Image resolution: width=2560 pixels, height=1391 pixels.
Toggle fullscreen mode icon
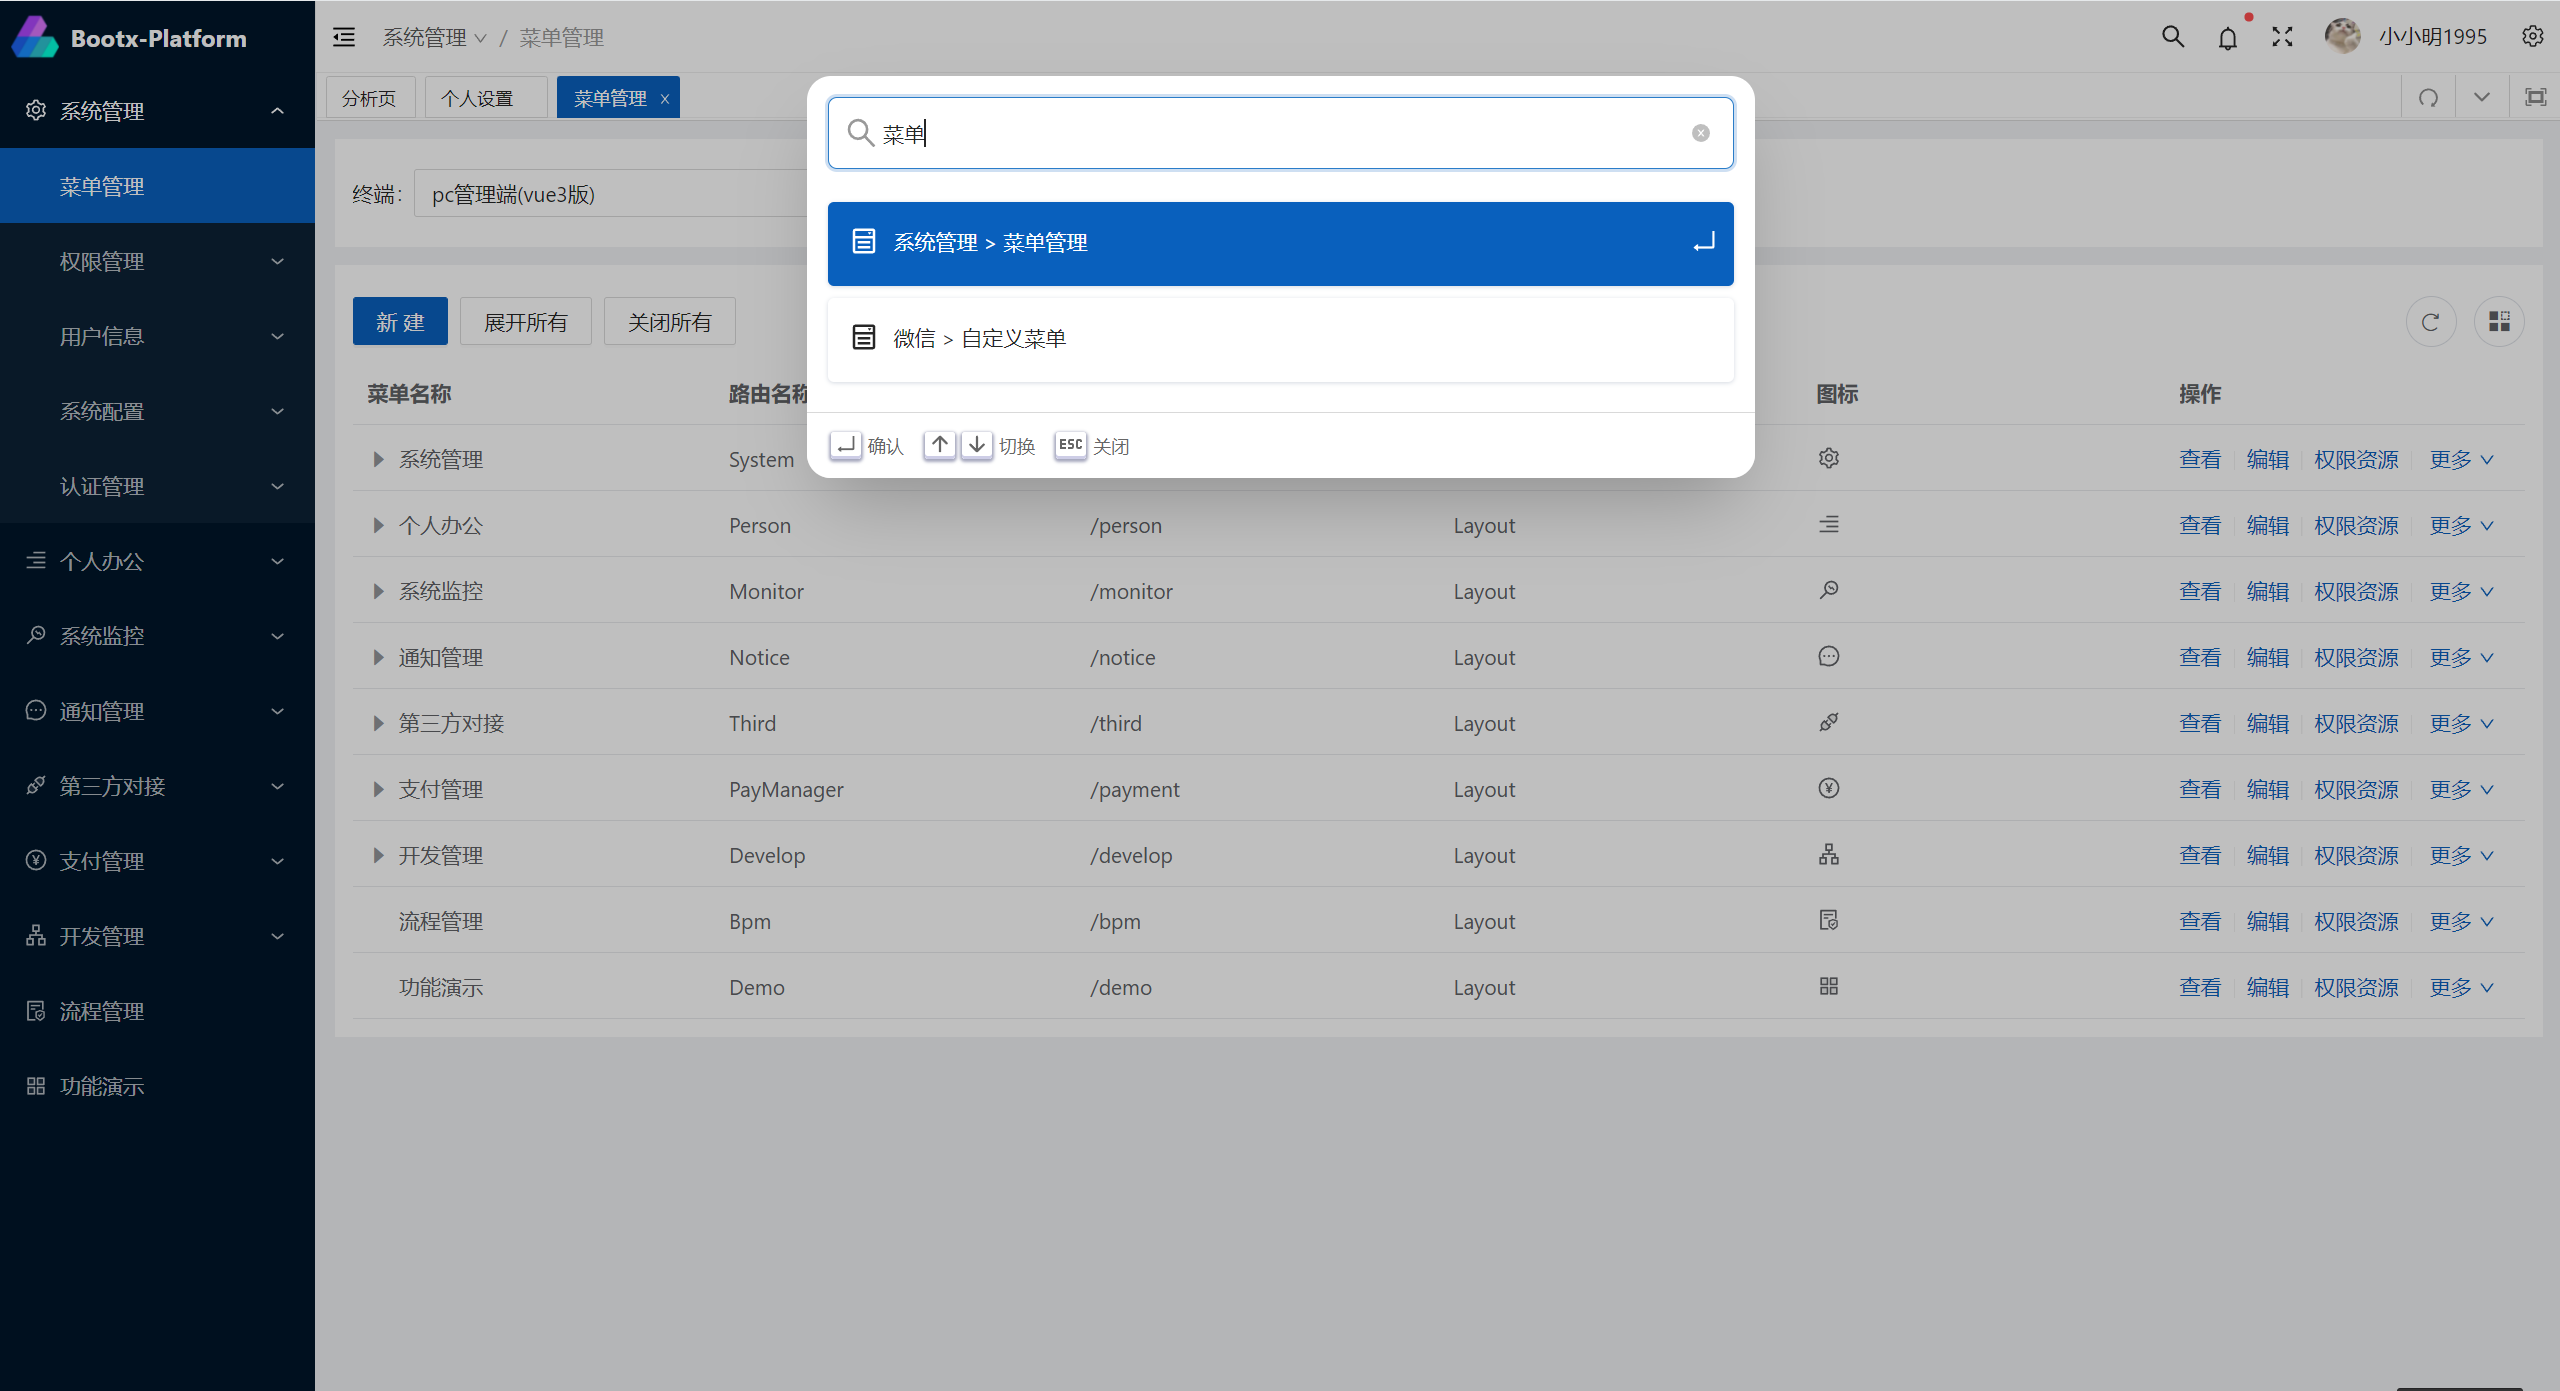pos(2282,37)
